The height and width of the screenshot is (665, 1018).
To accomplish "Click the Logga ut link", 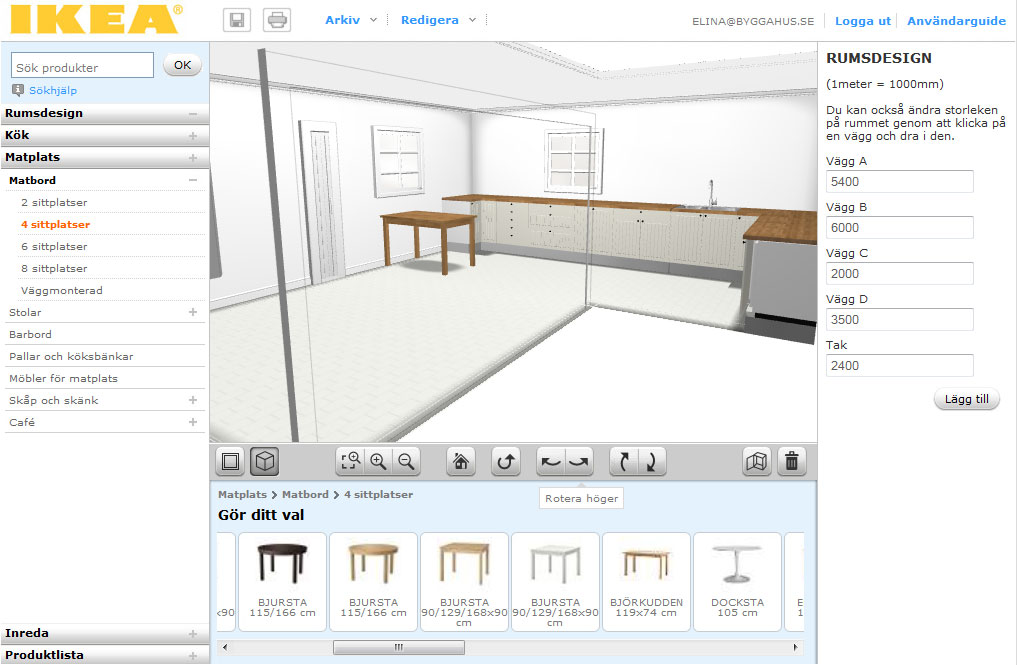I will click(862, 21).
